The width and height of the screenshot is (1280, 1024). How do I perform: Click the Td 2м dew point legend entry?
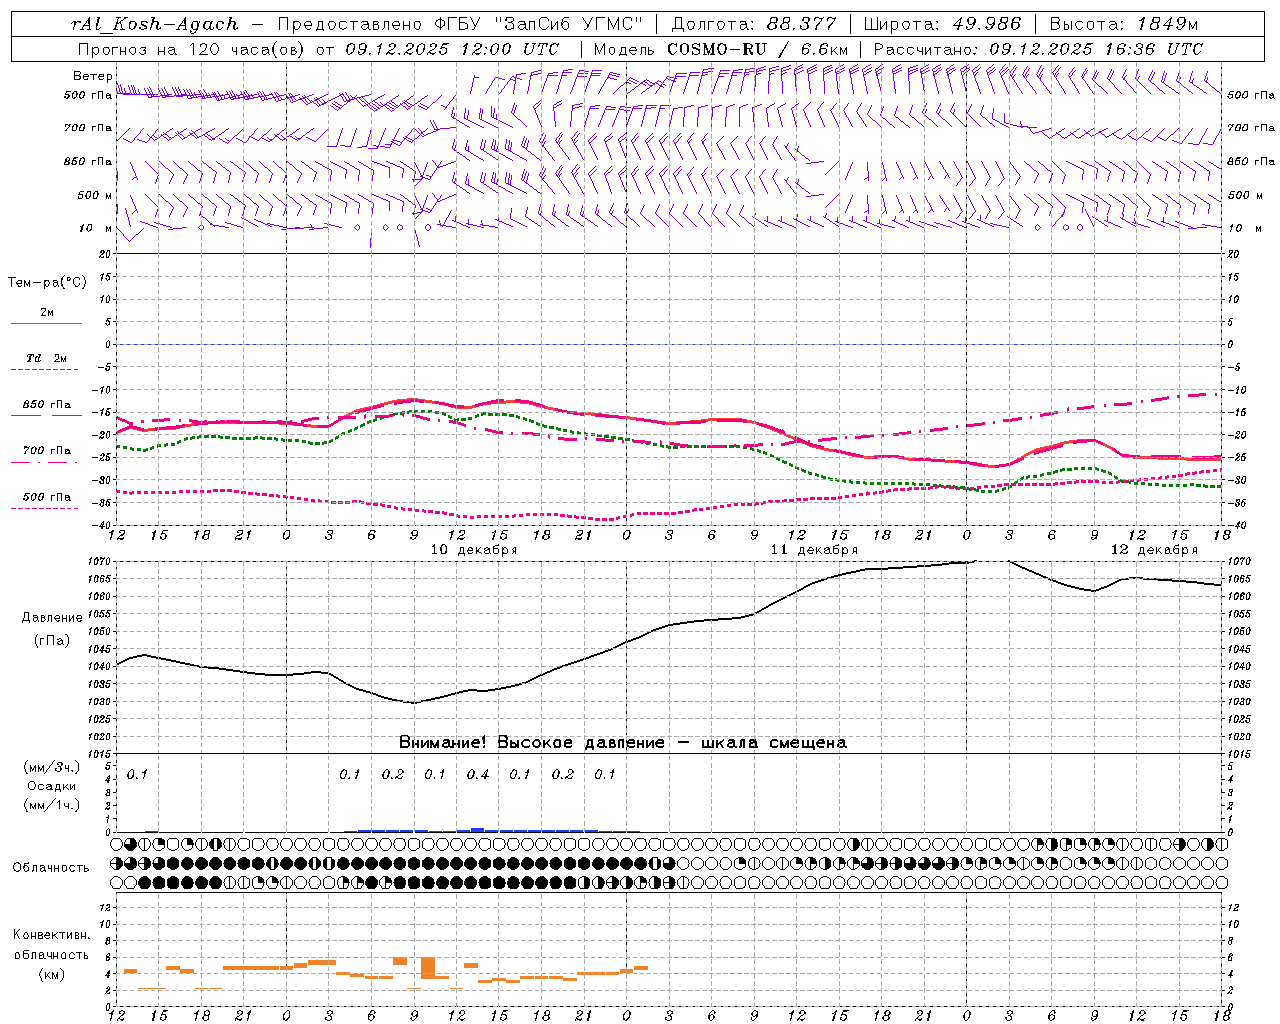point(46,358)
